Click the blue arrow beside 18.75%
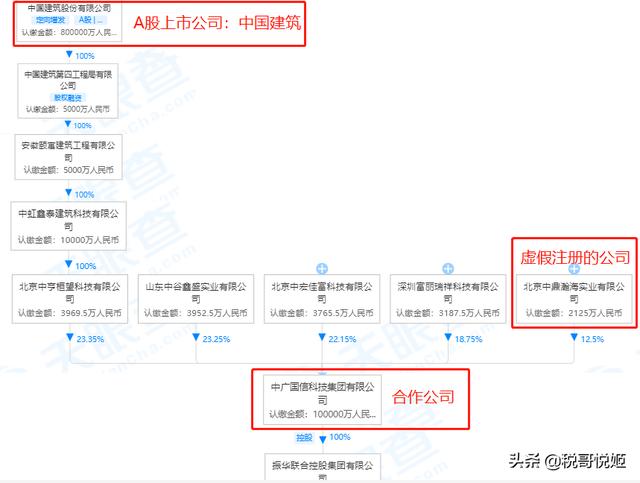The height and width of the screenshot is (483, 640). 448,337
